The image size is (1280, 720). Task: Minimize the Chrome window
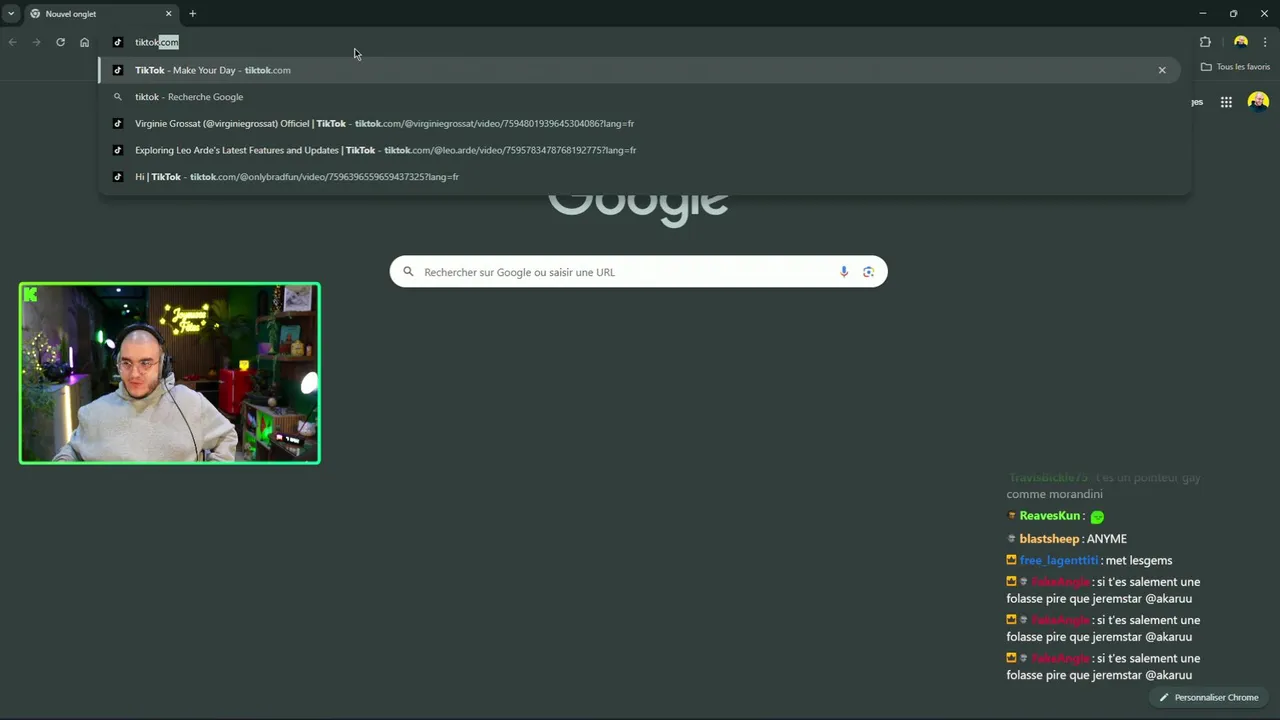click(1203, 14)
